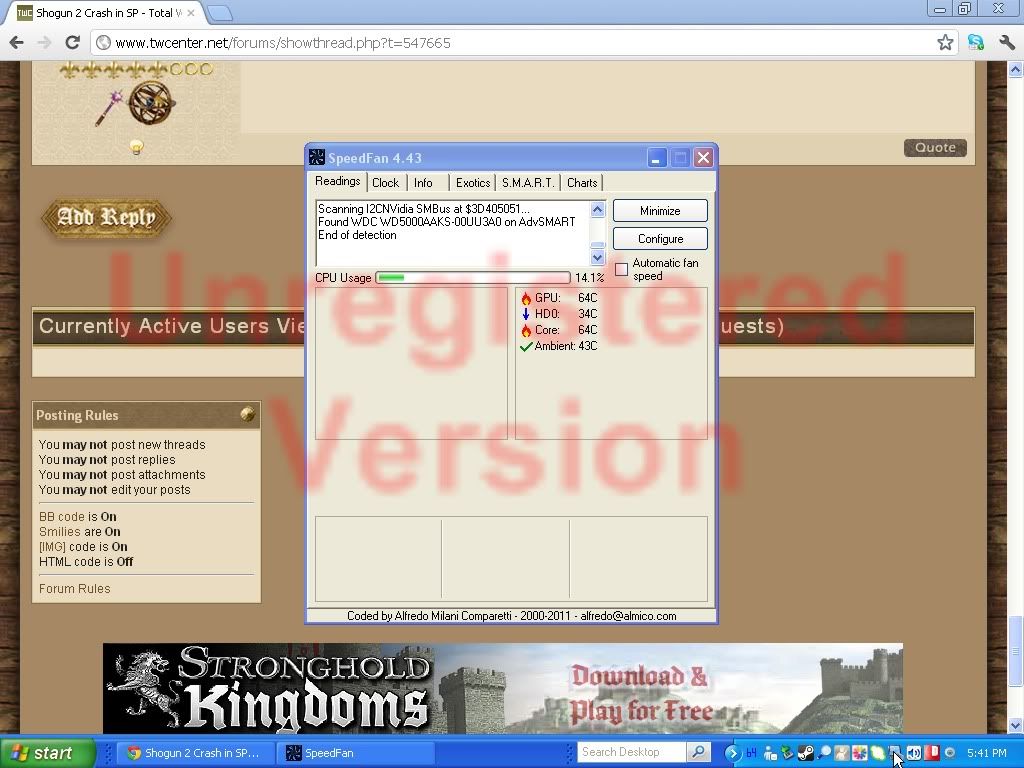Open Chrome's wrench settings menu

(1005, 43)
